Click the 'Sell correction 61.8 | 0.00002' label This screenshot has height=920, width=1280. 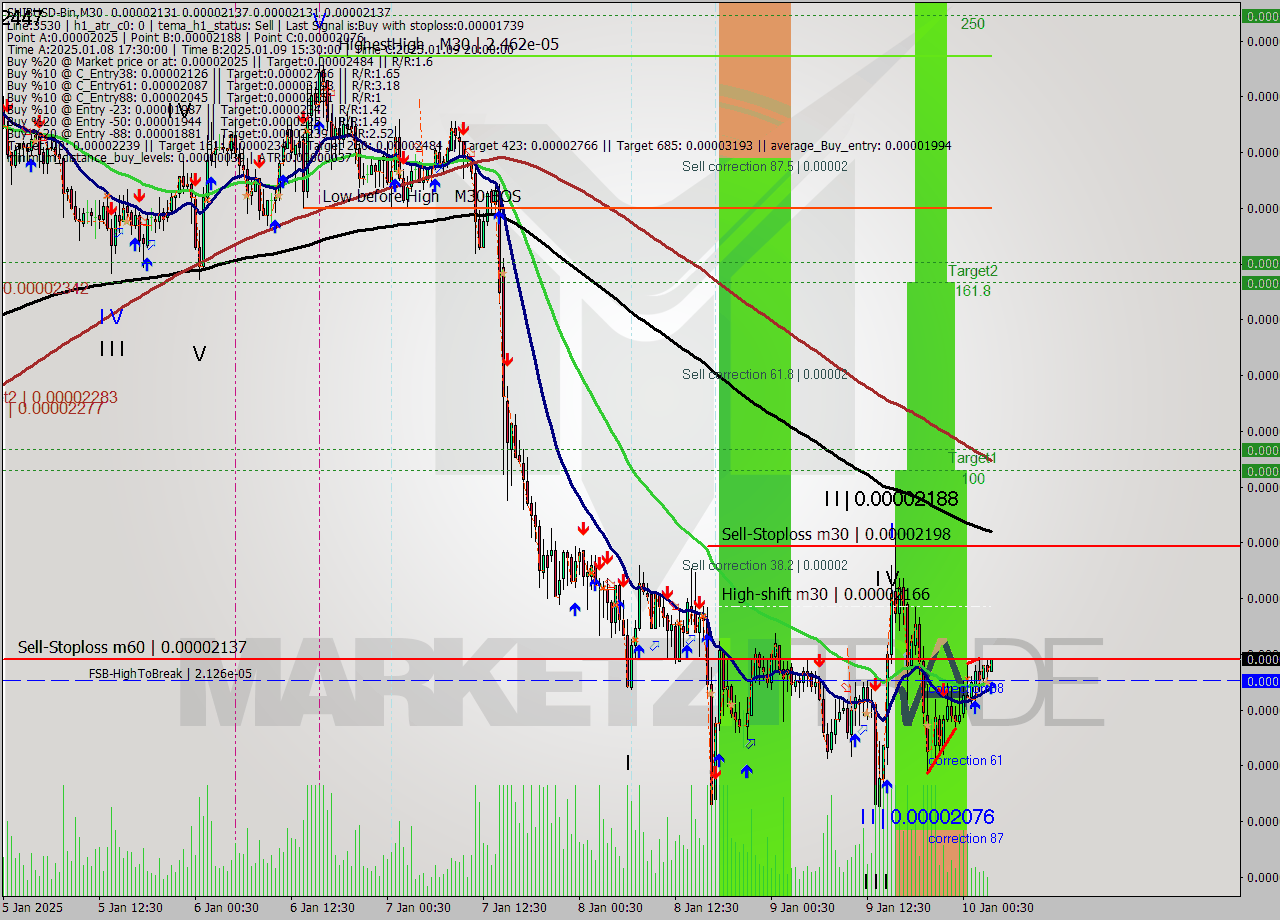pyautogui.click(x=765, y=374)
